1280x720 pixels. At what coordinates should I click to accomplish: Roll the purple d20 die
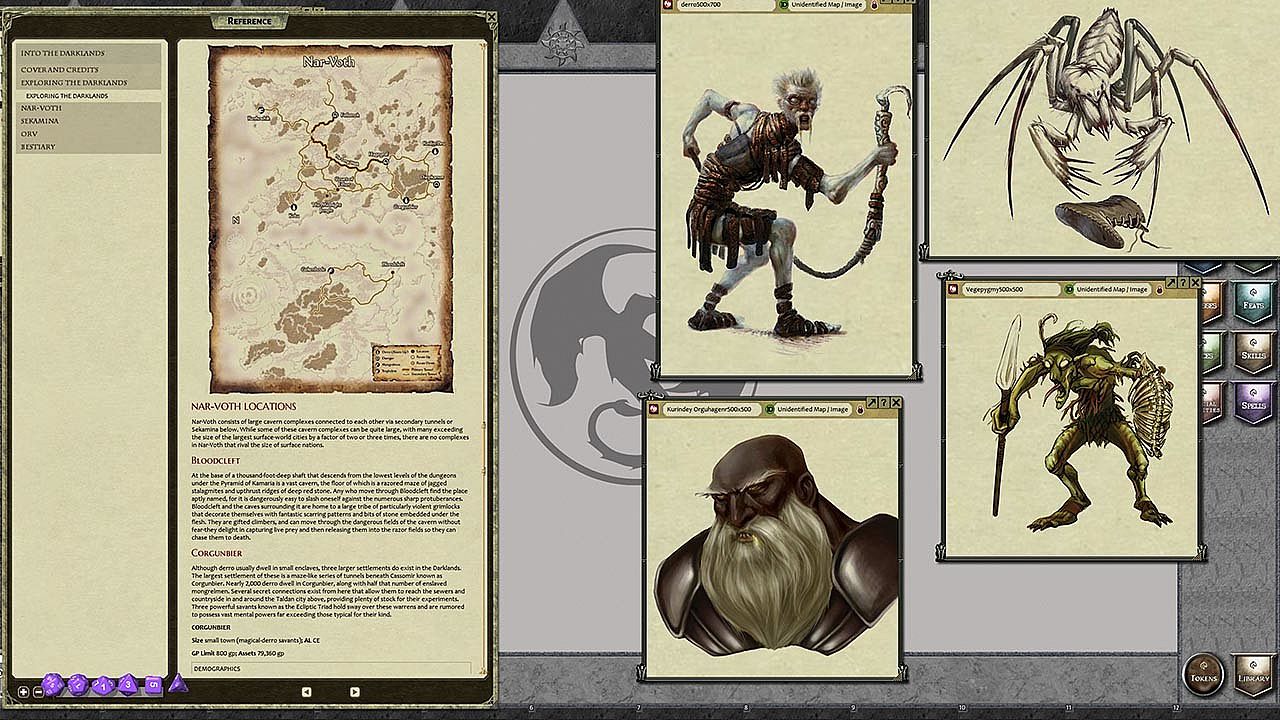54,685
